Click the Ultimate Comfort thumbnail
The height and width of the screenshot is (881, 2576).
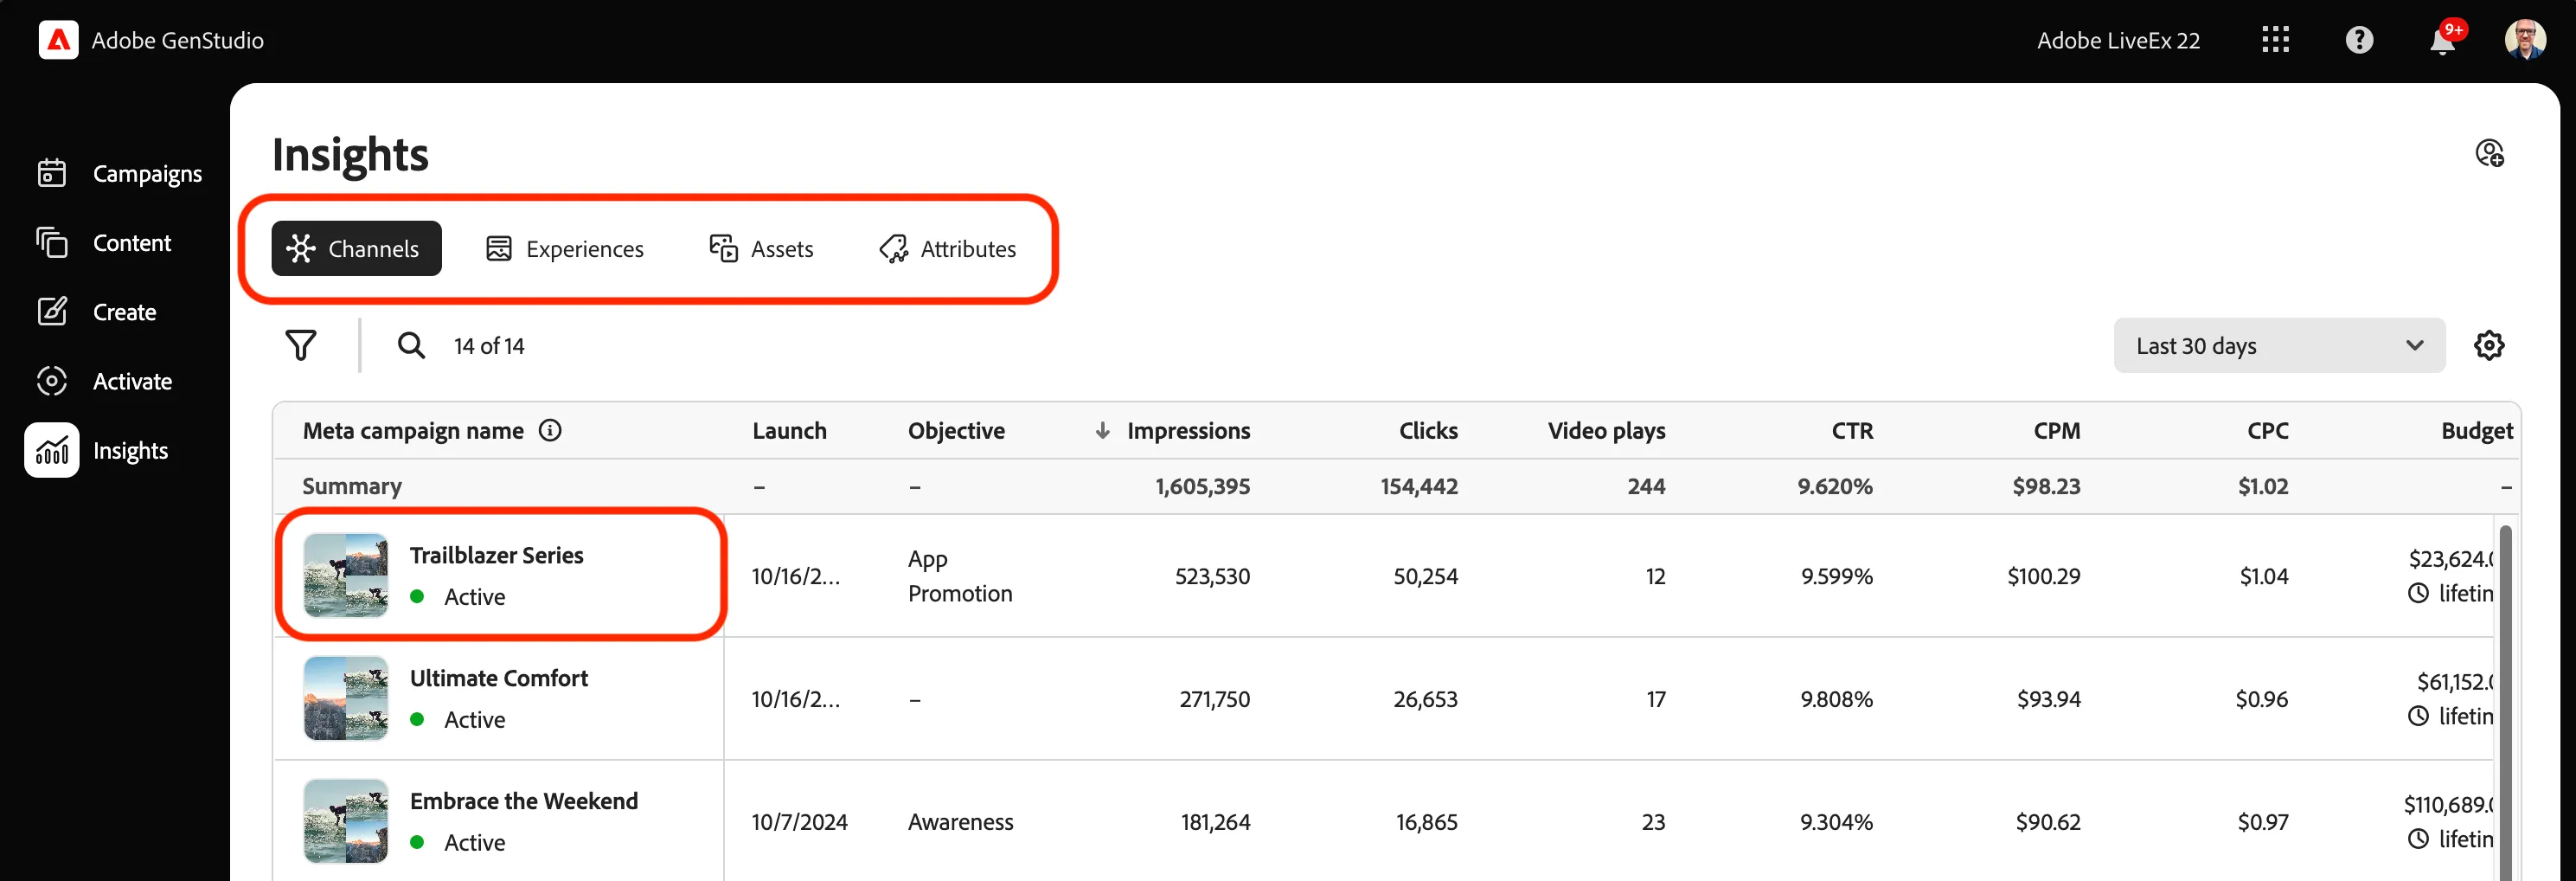346,698
